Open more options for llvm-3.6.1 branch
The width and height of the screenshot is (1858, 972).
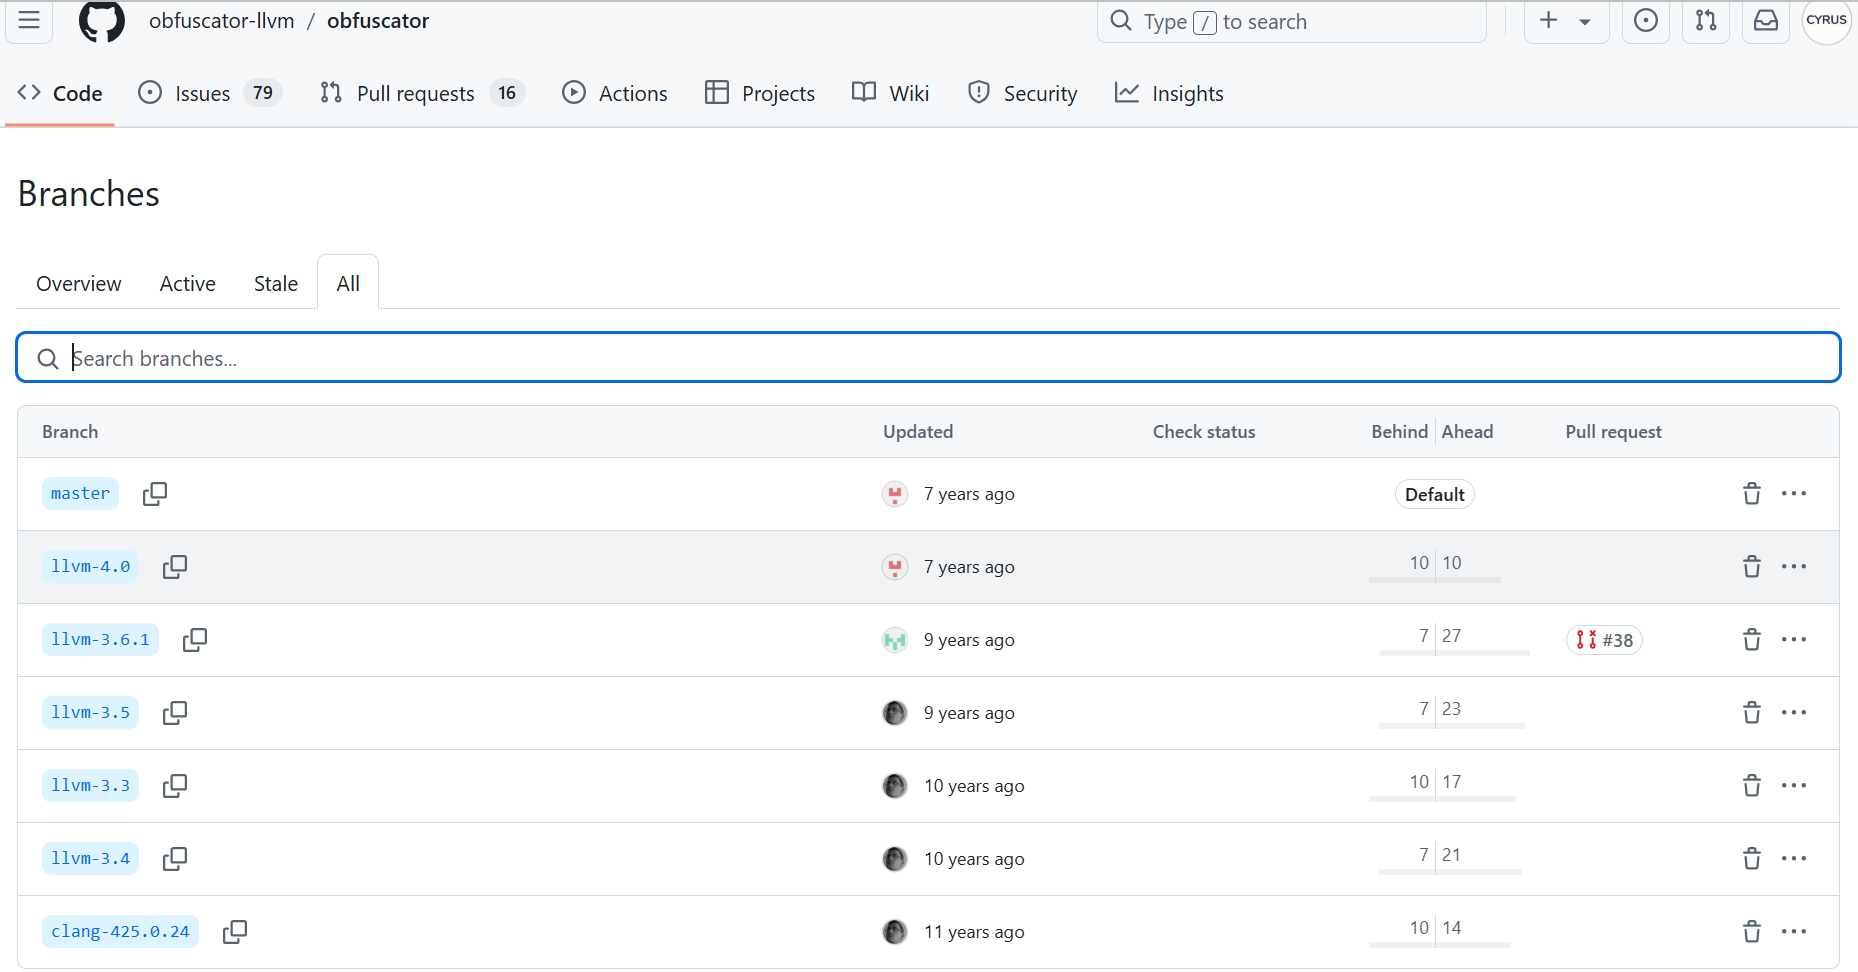pyautogui.click(x=1794, y=639)
